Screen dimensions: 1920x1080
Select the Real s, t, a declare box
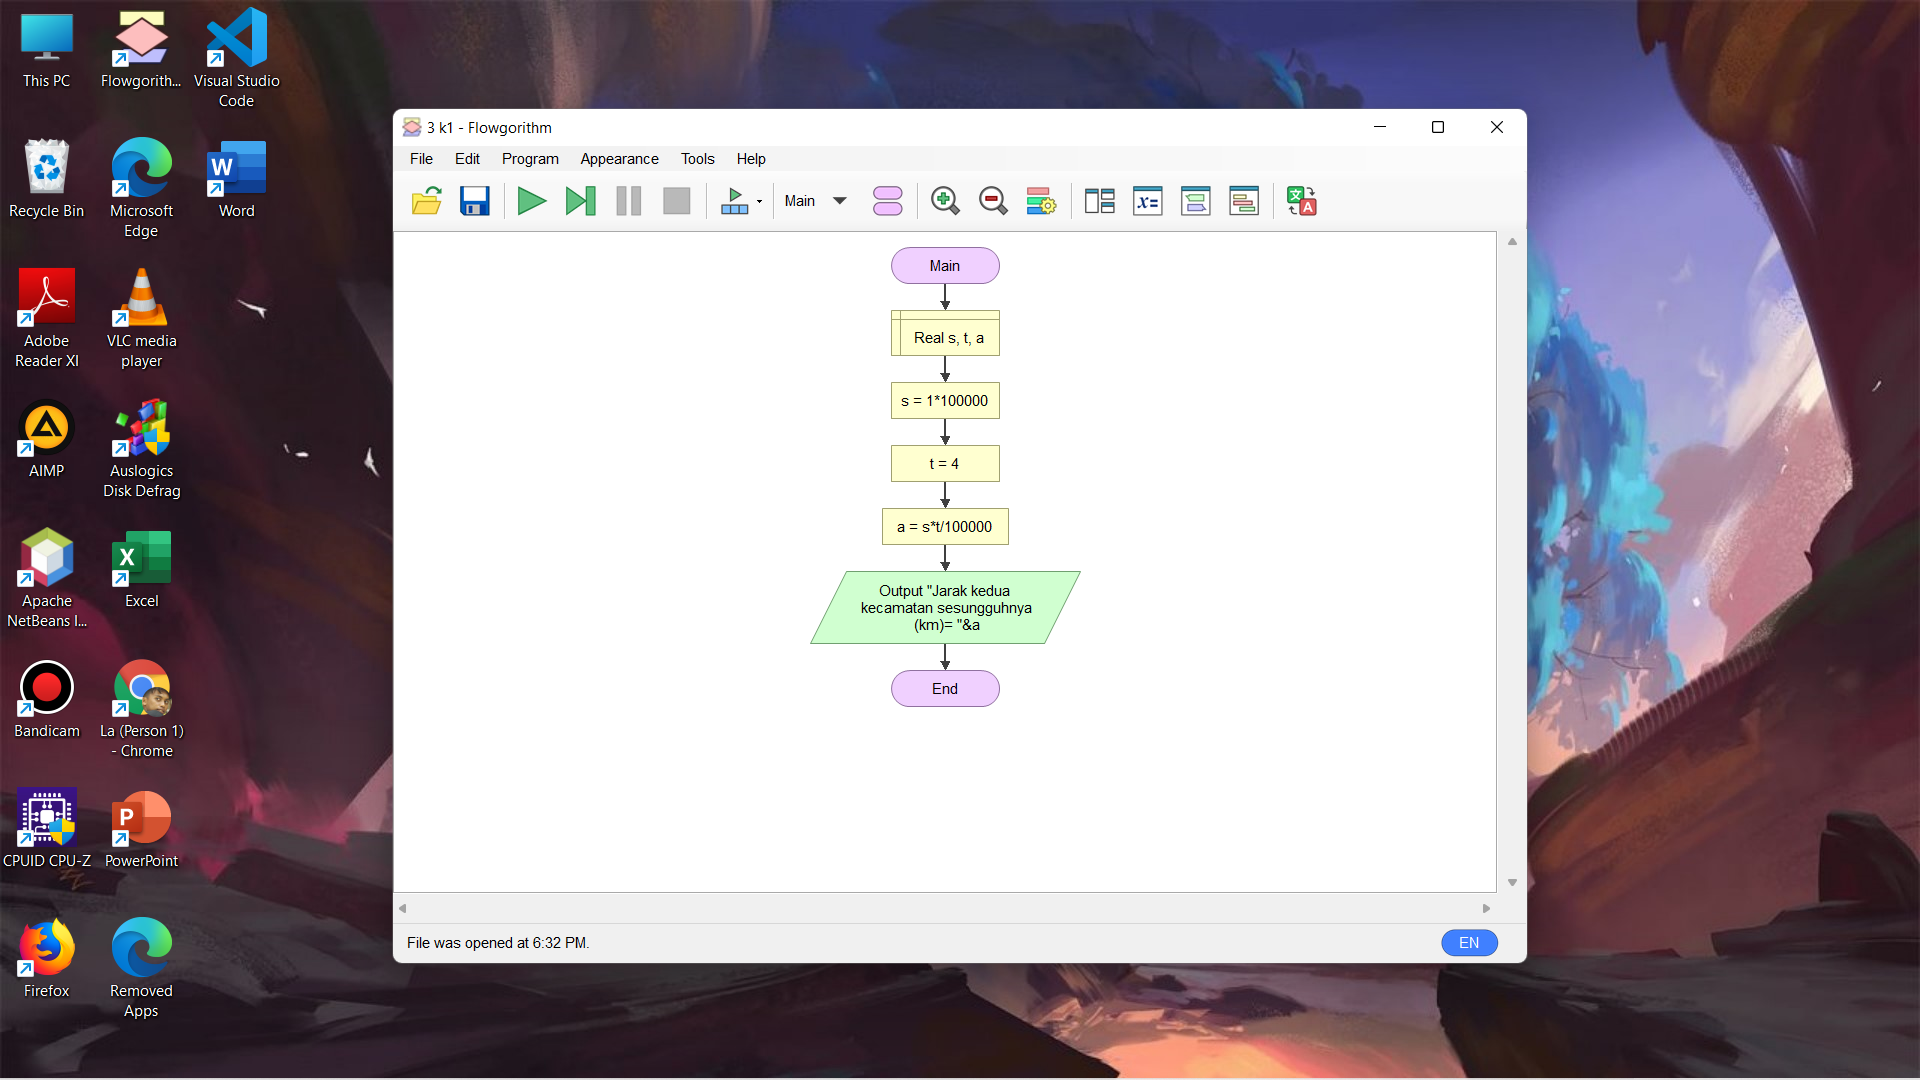click(945, 333)
